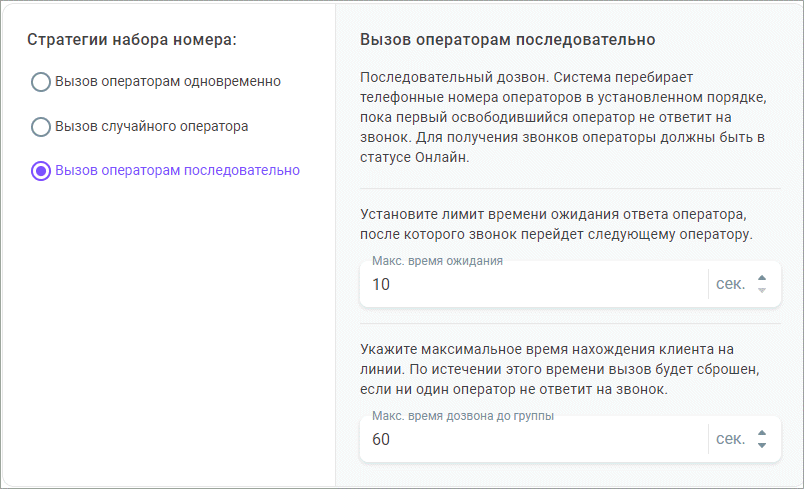Viewport: 804px width, 489px height.
Task: Click the 'Стратегии набора номера:' heading
Action: coord(132,39)
